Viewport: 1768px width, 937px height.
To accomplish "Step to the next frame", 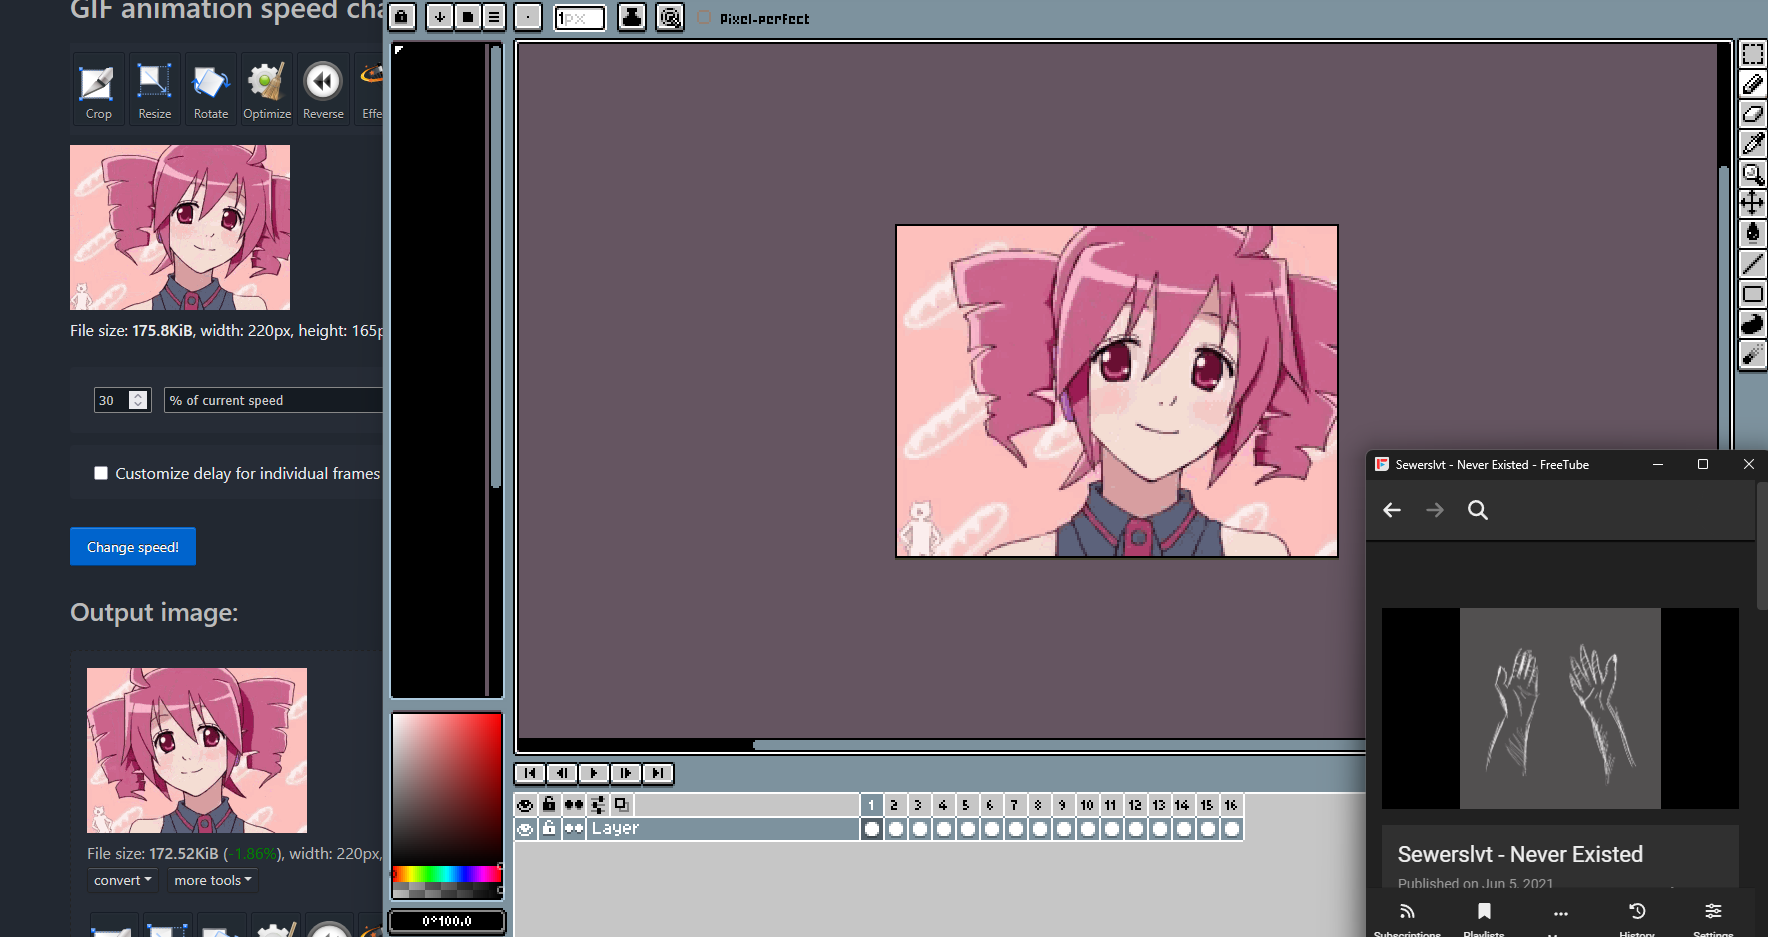I will click(x=626, y=773).
